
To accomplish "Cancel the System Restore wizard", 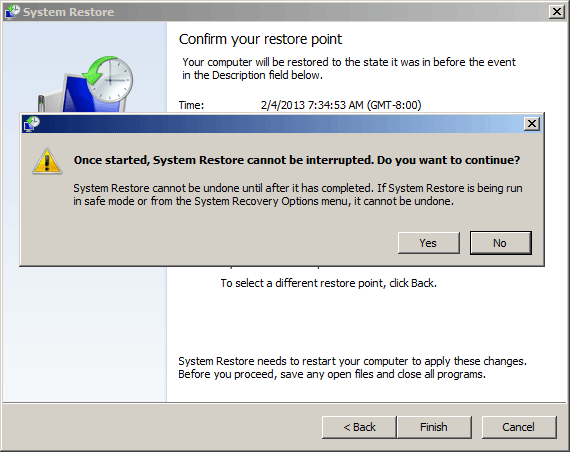I will click(519, 427).
